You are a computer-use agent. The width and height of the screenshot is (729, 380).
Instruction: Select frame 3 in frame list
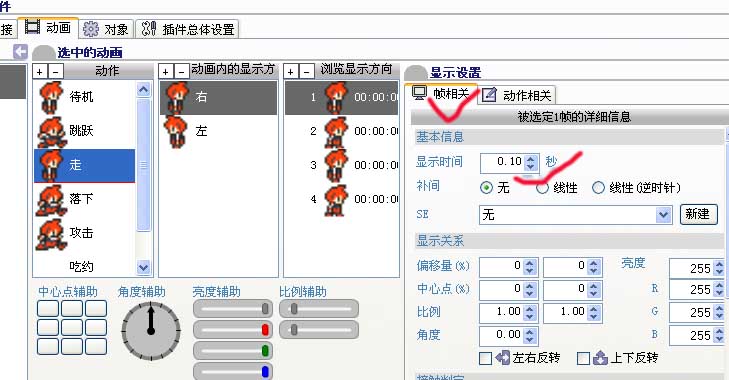coord(341,165)
